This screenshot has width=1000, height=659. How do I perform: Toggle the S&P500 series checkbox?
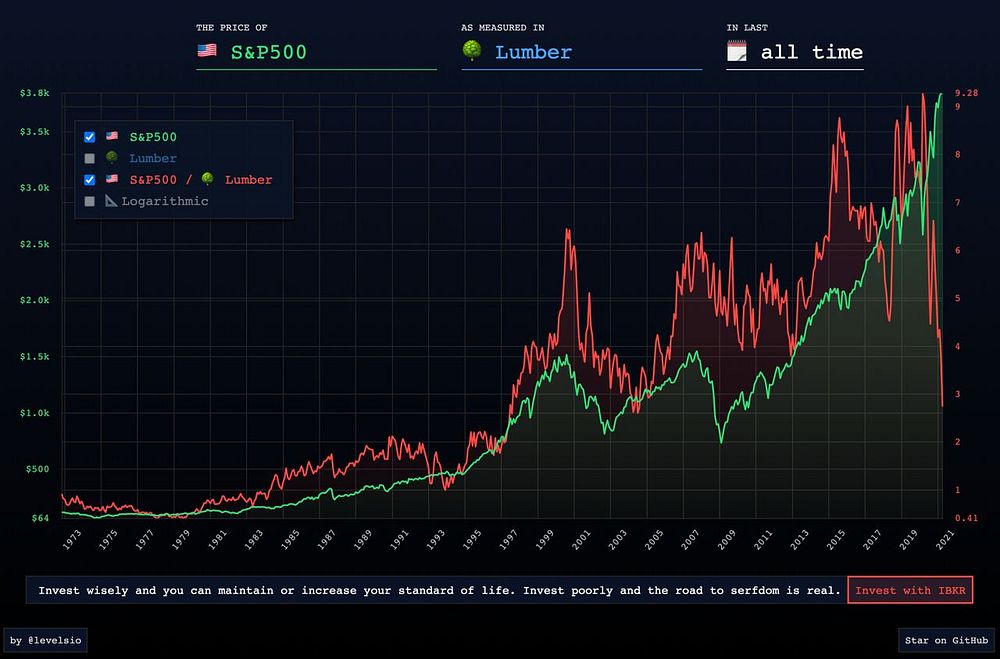pos(90,137)
